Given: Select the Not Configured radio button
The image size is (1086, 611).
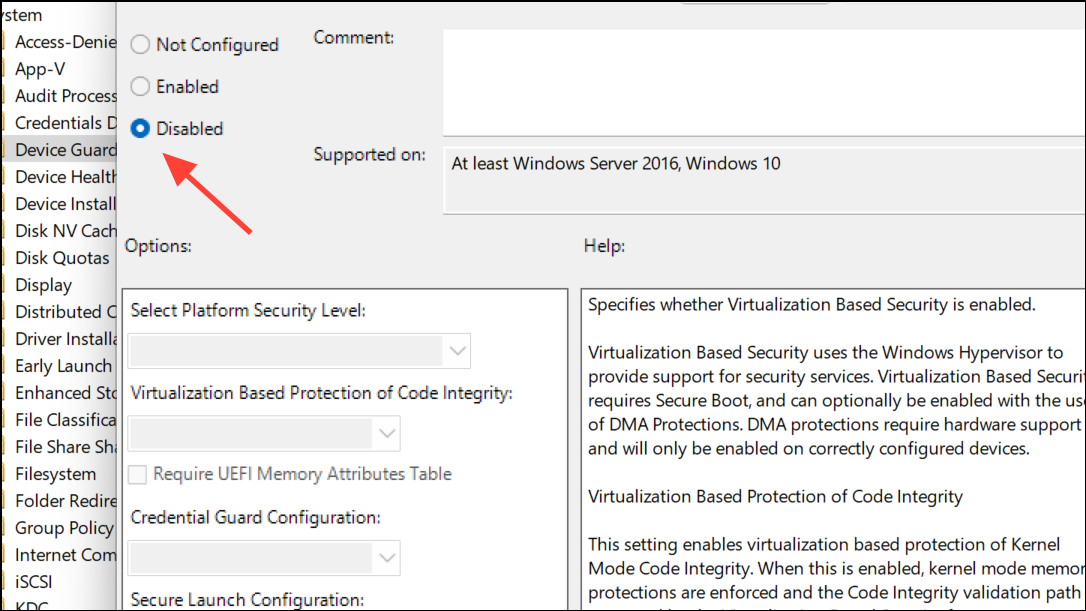Looking at the screenshot, I should 141,45.
